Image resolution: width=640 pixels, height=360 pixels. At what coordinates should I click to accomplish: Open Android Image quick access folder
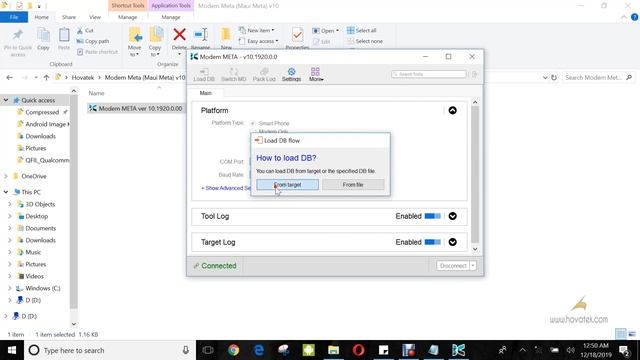point(43,124)
